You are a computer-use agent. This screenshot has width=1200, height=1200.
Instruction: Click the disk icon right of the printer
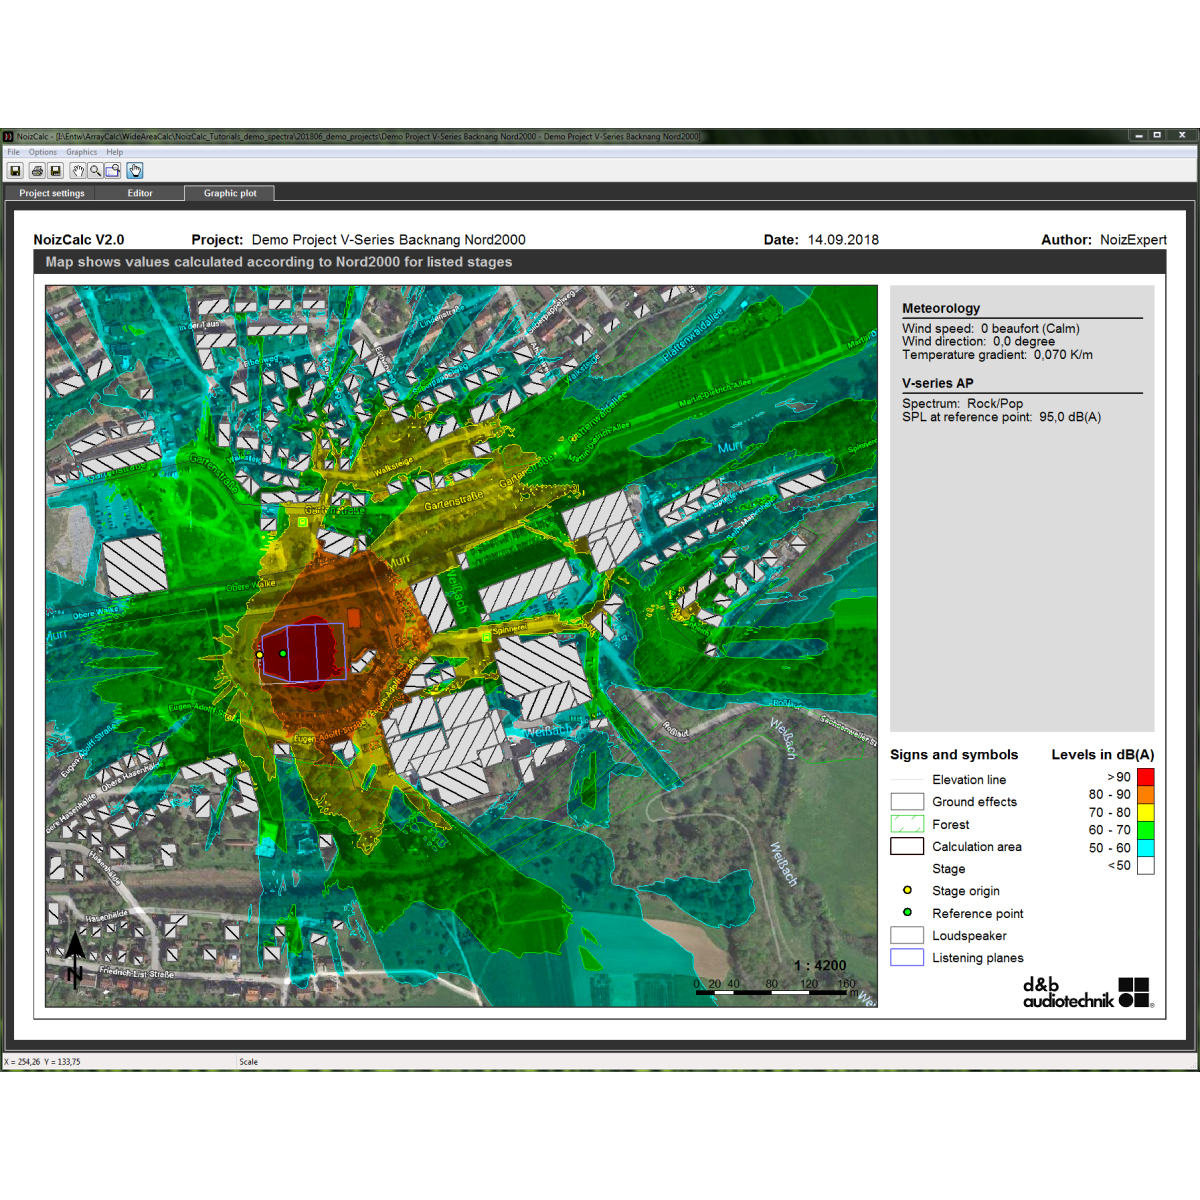pos(56,171)
